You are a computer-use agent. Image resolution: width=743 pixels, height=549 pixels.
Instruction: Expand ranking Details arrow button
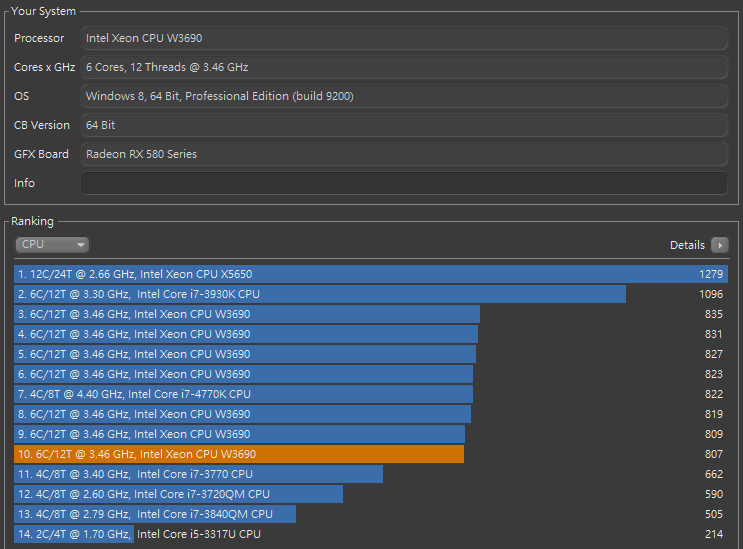click(x=720, y=245)
